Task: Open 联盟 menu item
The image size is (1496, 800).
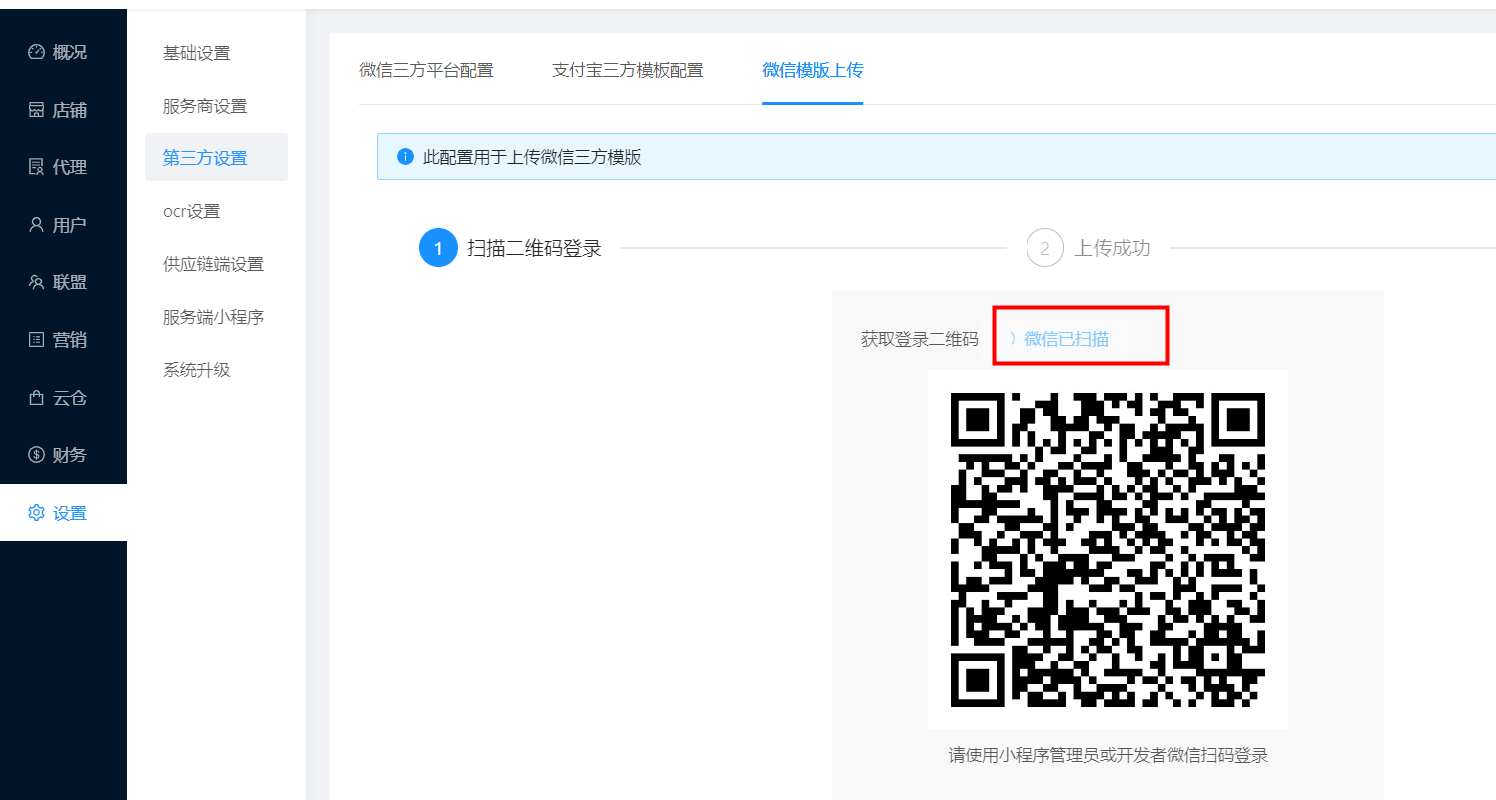Action: coord(63,282)
